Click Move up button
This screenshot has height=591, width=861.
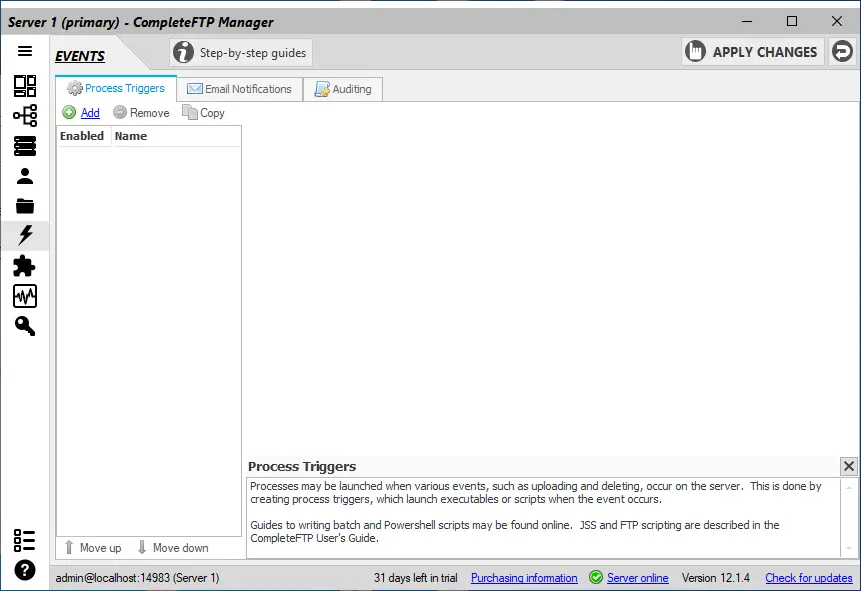[x=93, y=548]
